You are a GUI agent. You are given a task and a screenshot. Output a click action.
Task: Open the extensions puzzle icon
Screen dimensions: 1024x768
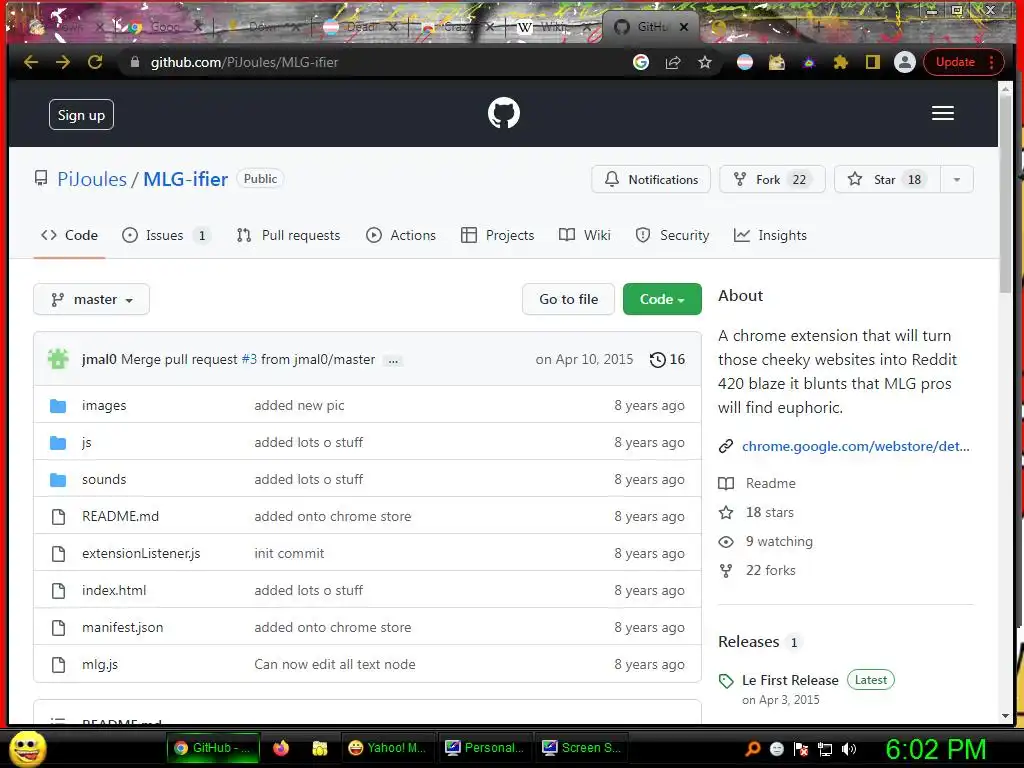point(840,62)
